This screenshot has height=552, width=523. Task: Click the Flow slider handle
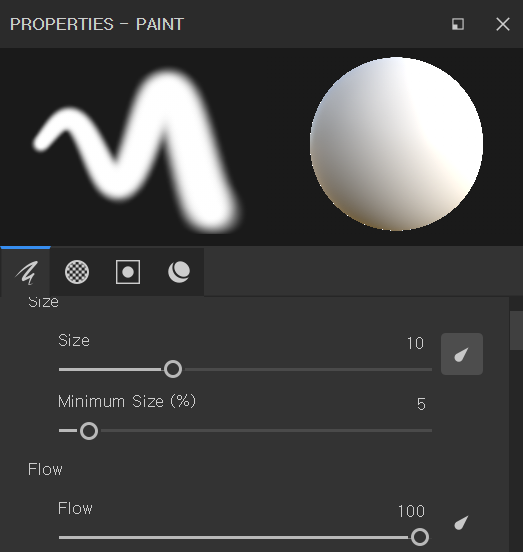click(x=420, y=537)
